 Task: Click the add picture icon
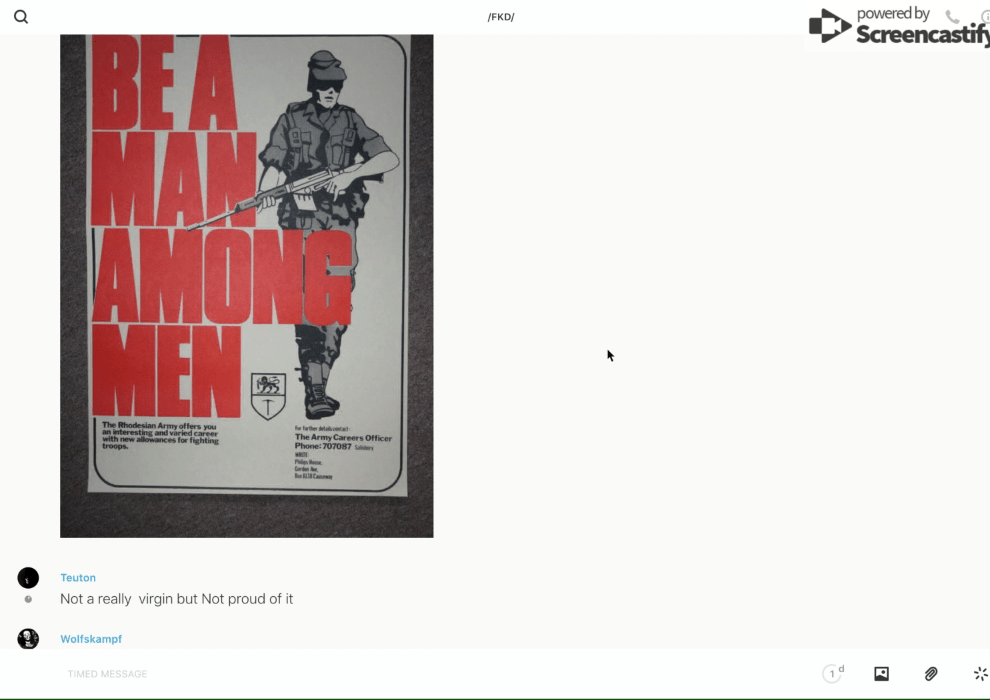click(x=881, y=674)
